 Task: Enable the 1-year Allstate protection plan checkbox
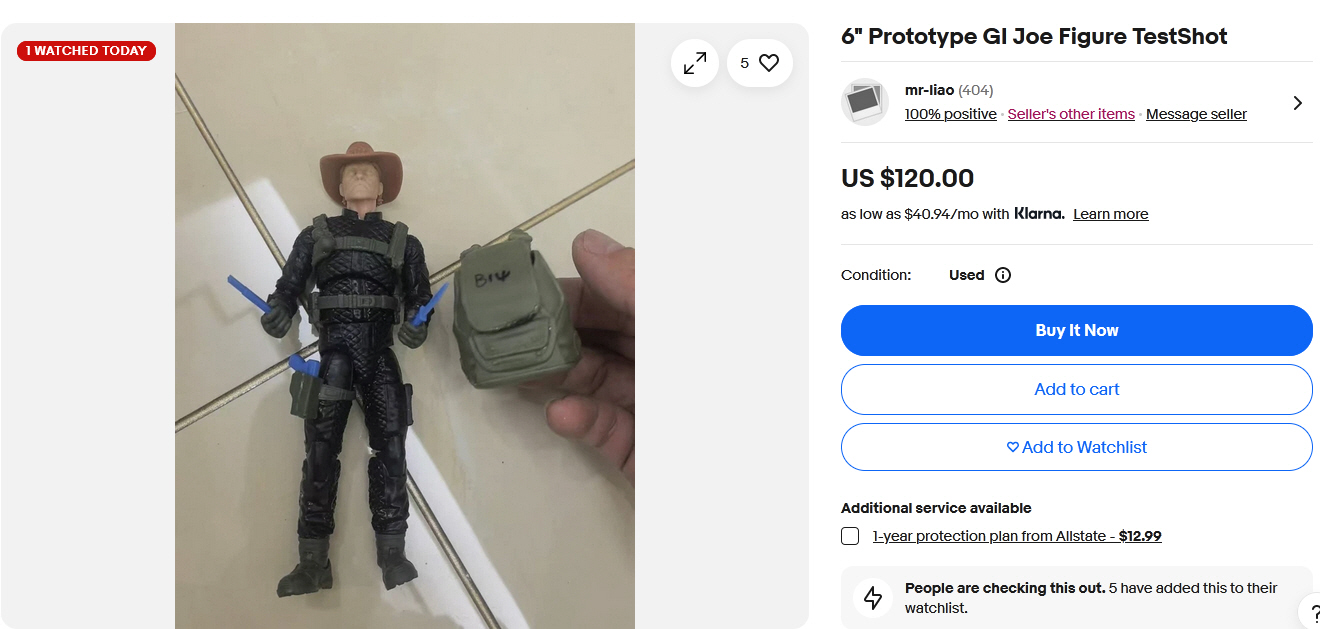coord(850,536)
